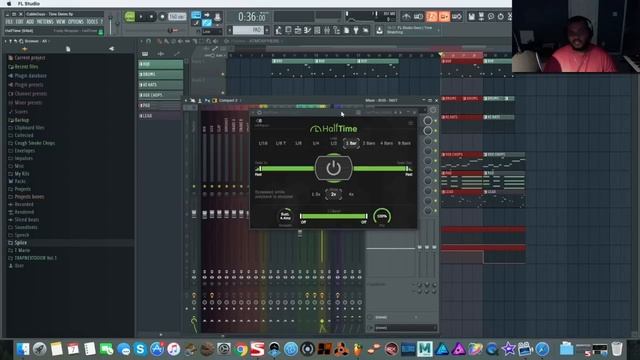Select the 808 pattern in the picker

161,64
